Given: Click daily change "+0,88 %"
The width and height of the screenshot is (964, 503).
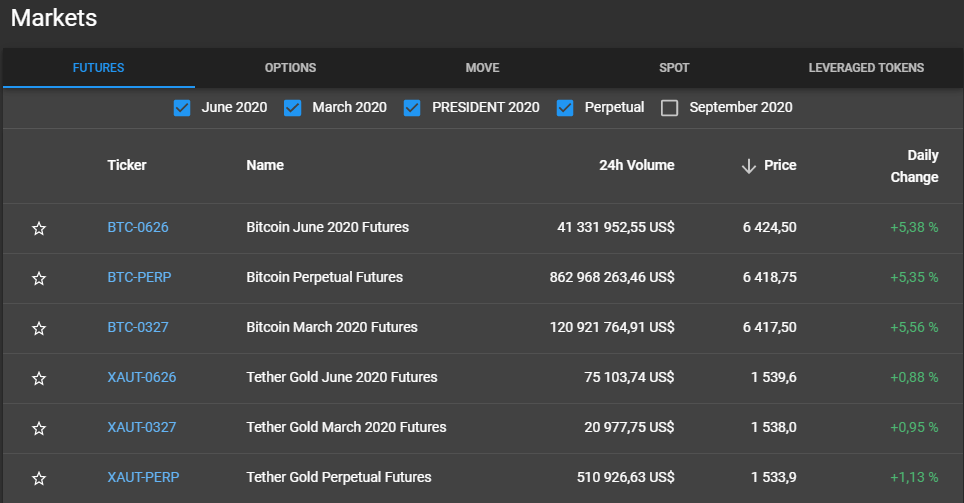Looking at the screenshot, I should pos(914,377).
